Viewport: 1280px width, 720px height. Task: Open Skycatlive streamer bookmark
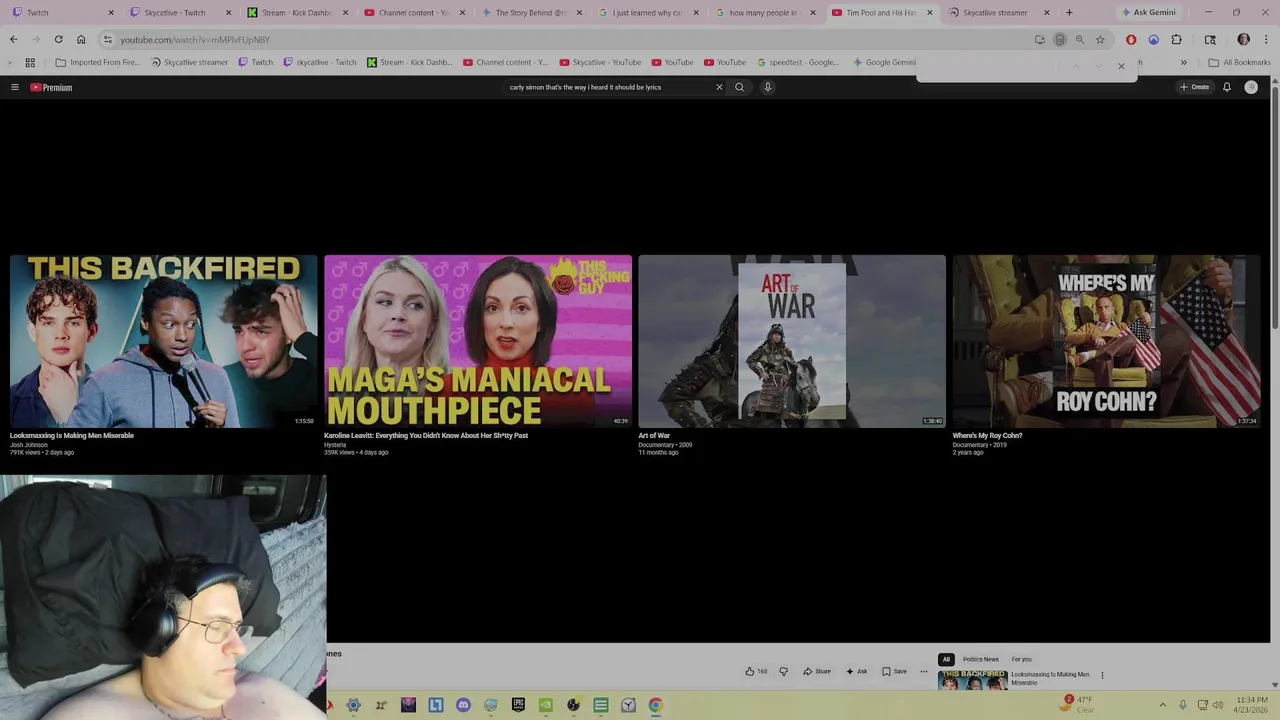(190, 62)
